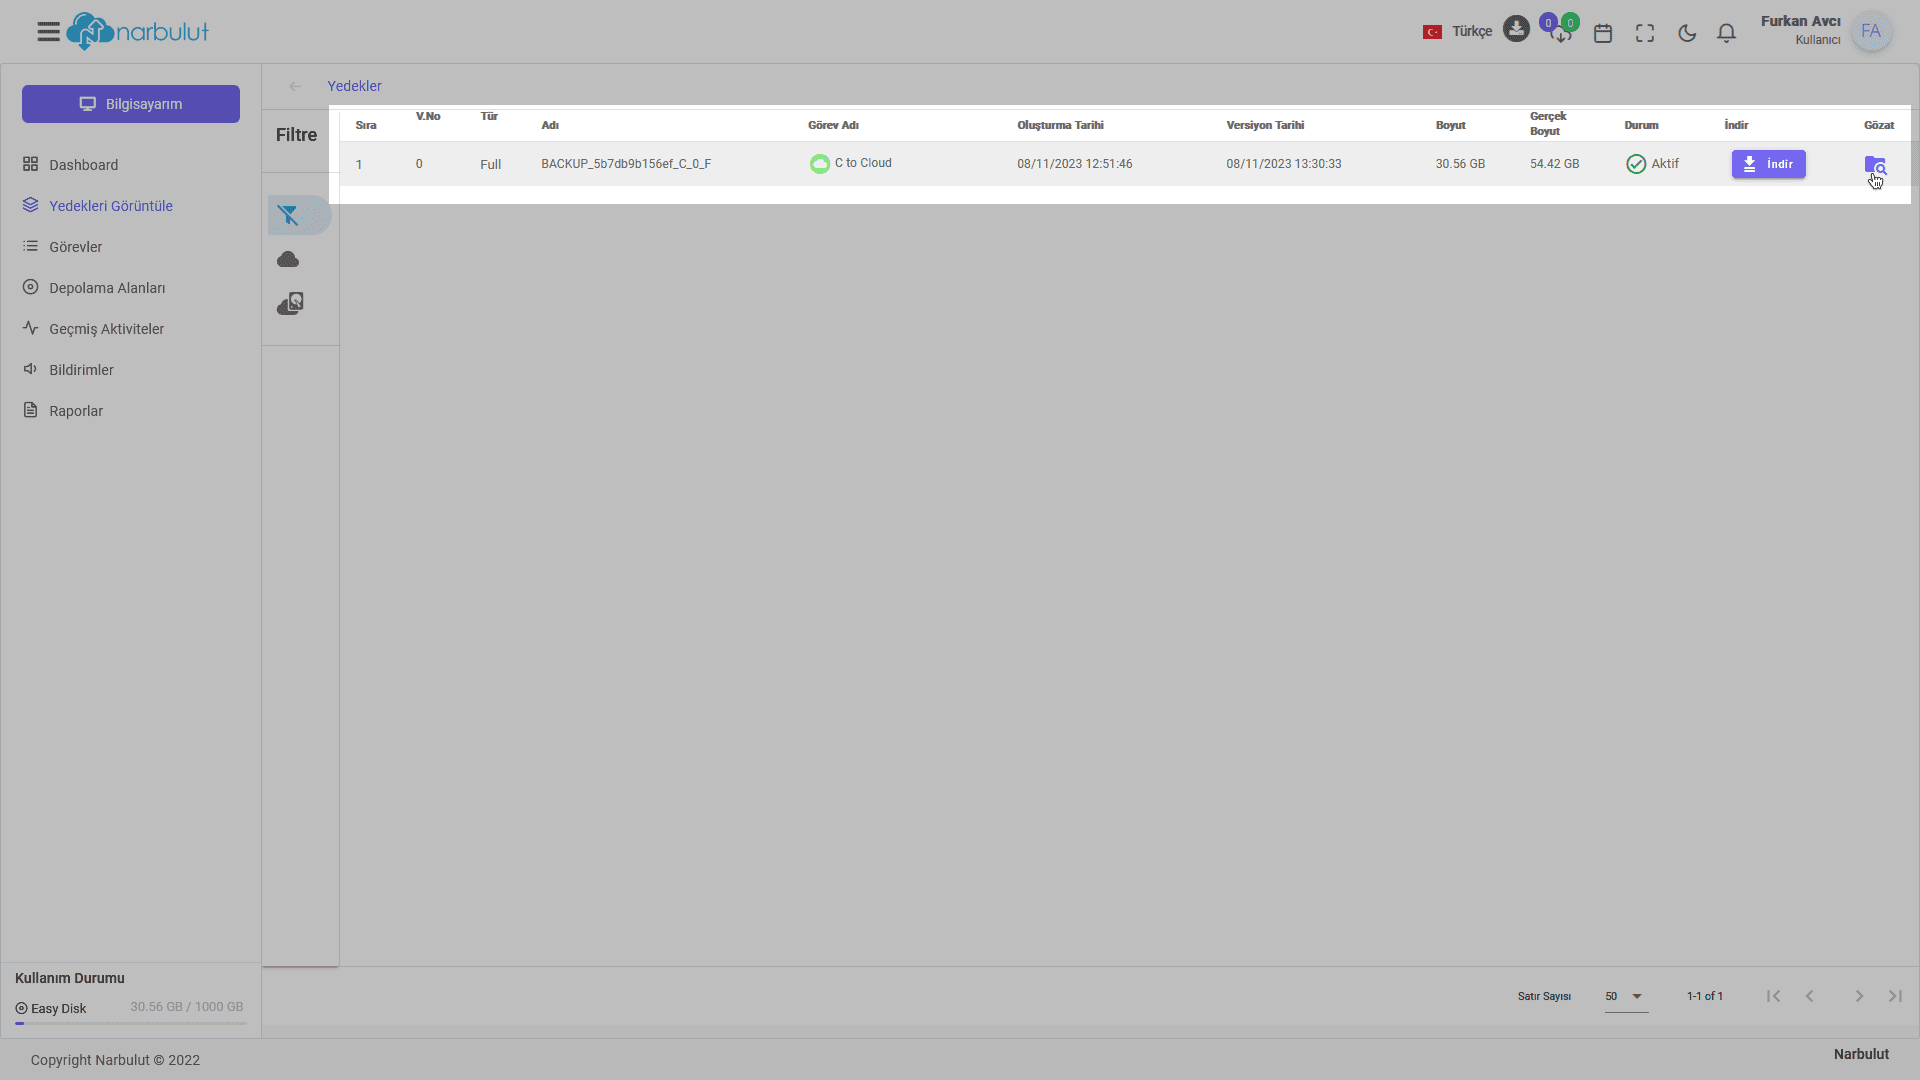Open the Furkan Avcı user menu
1920x1080 pixels.
(1870, 32)
